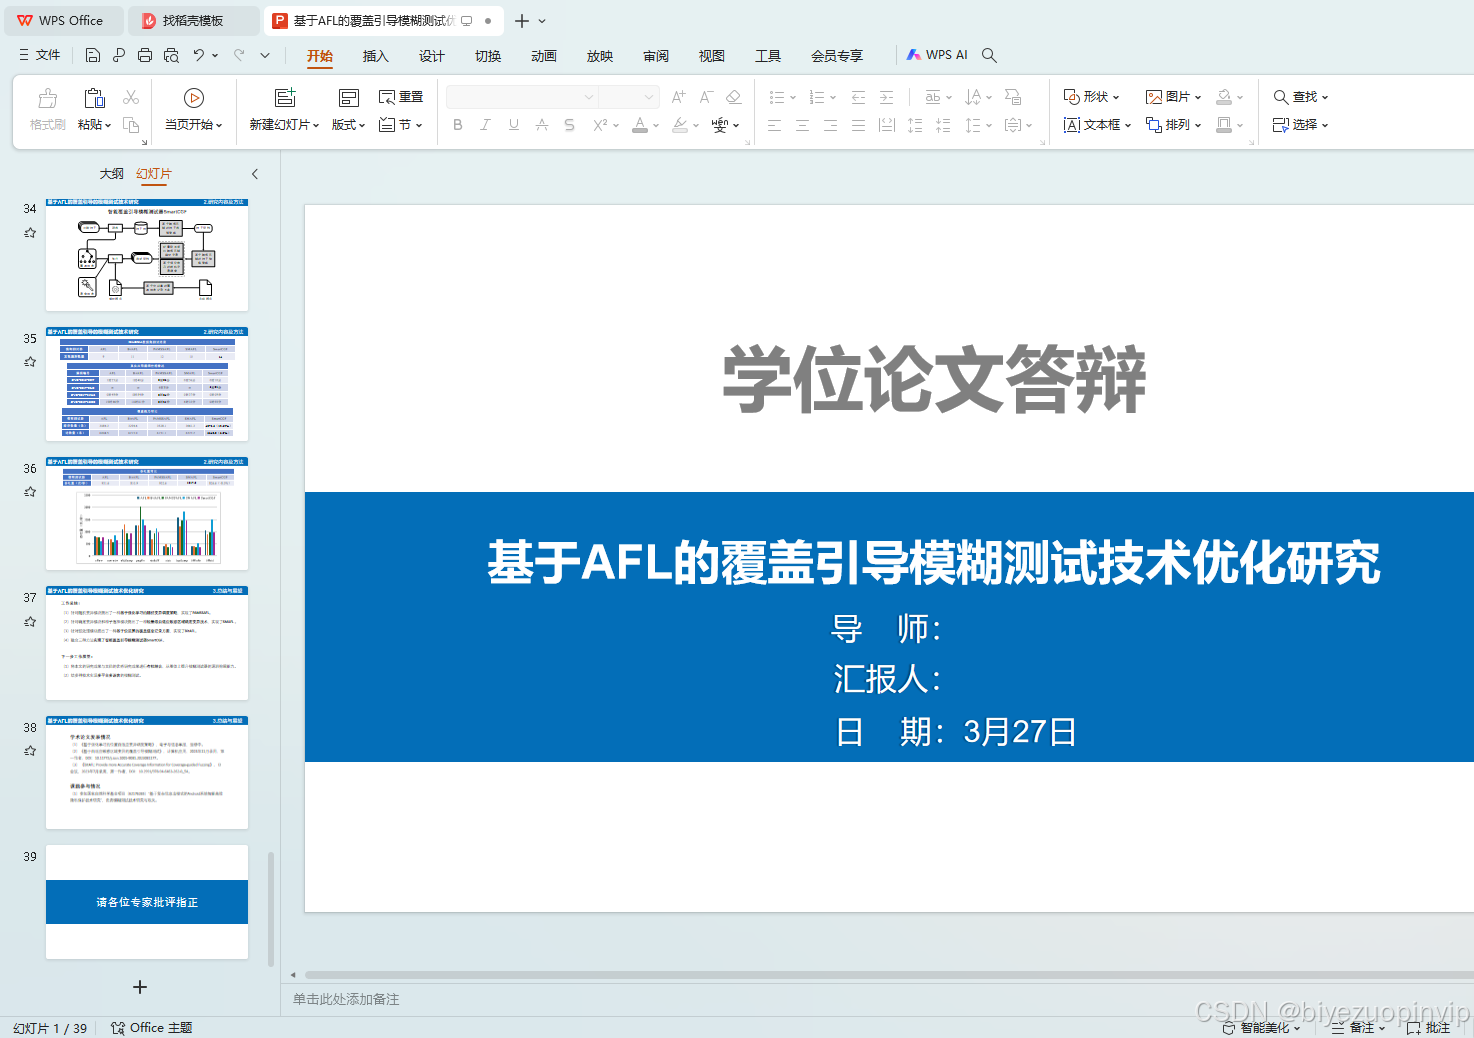Select the 形状 (Shapes) tool
The width and height of the screenshot is (1474, 1038).
coord(1092,96)
